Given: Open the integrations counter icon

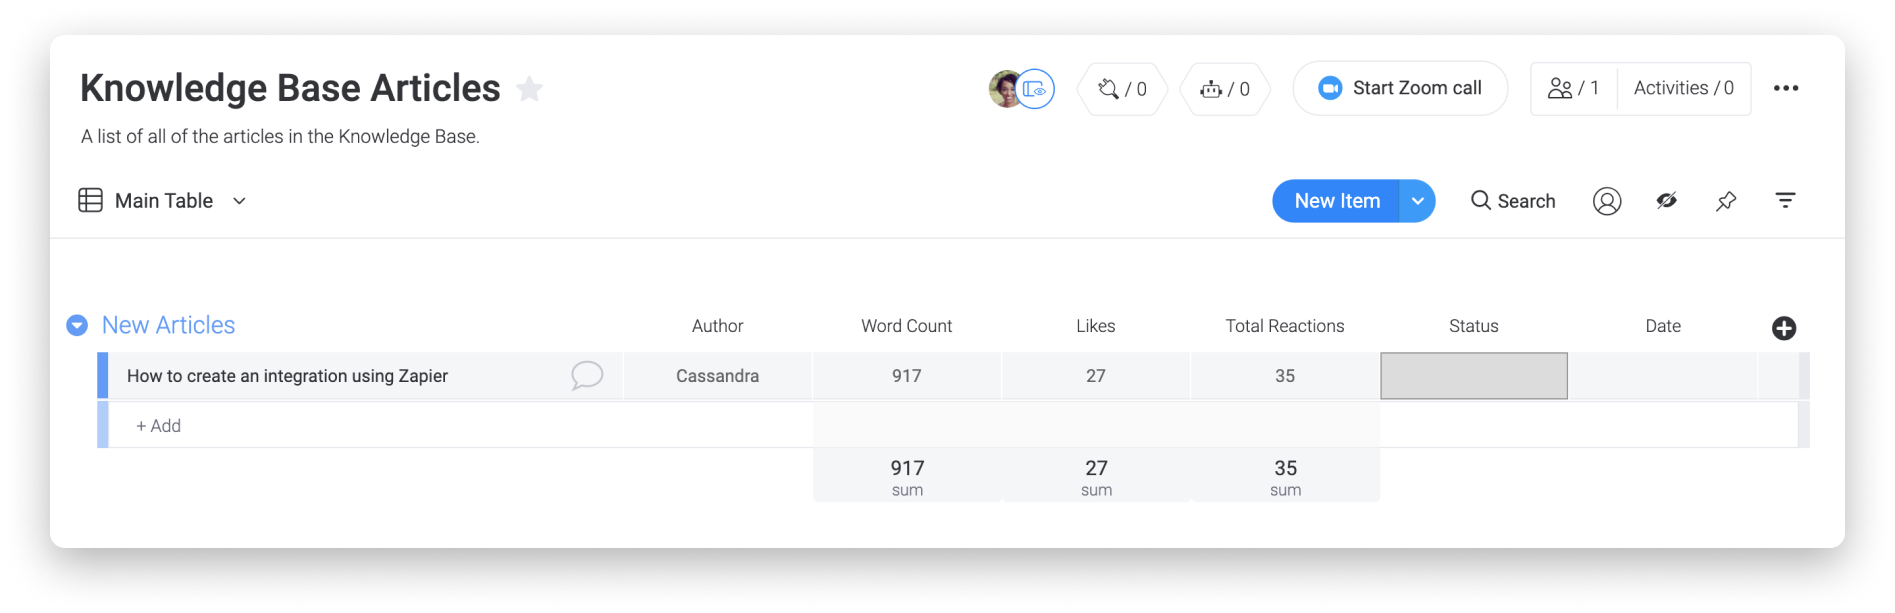Looking at the screenshot, I should (x=1108, y=89).
